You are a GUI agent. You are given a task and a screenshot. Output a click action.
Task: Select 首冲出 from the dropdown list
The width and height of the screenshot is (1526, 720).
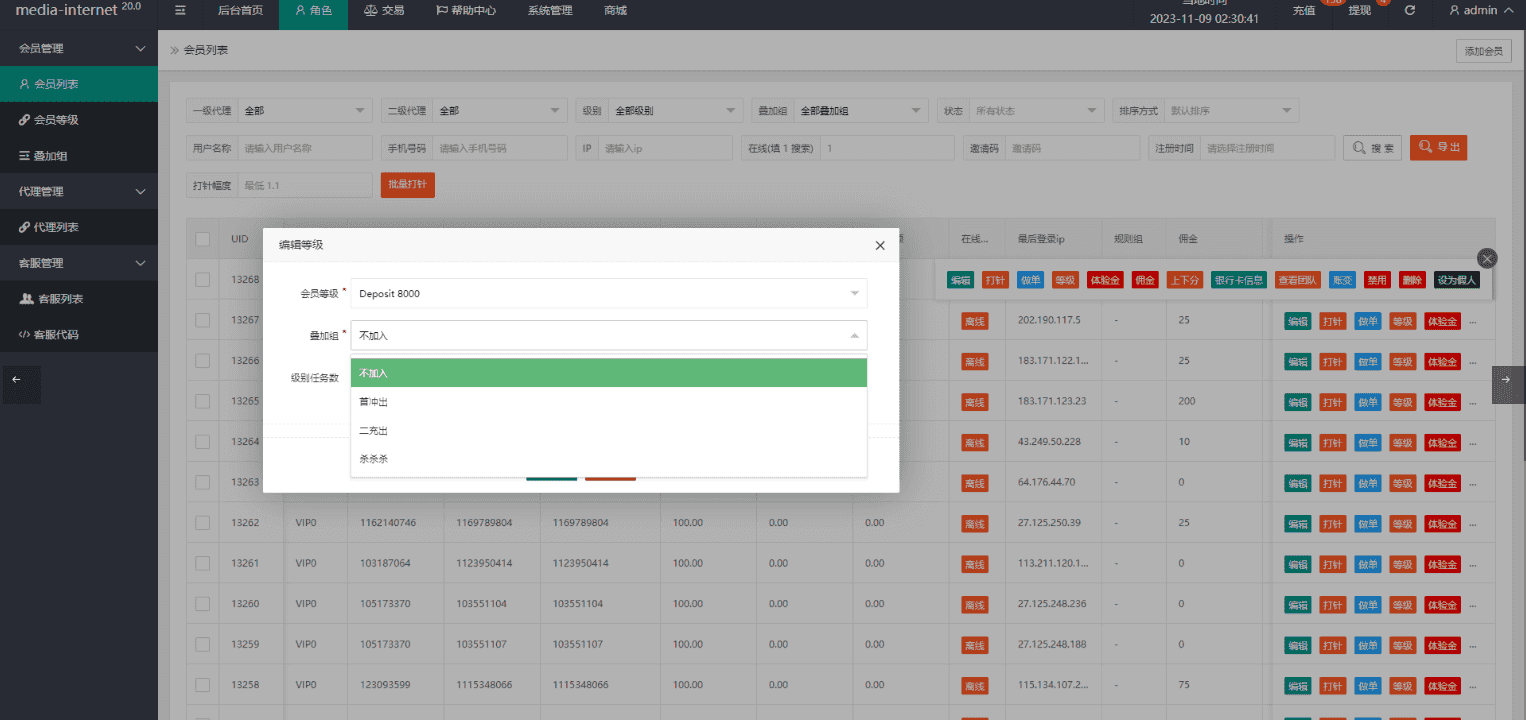[x=373, y=402]
